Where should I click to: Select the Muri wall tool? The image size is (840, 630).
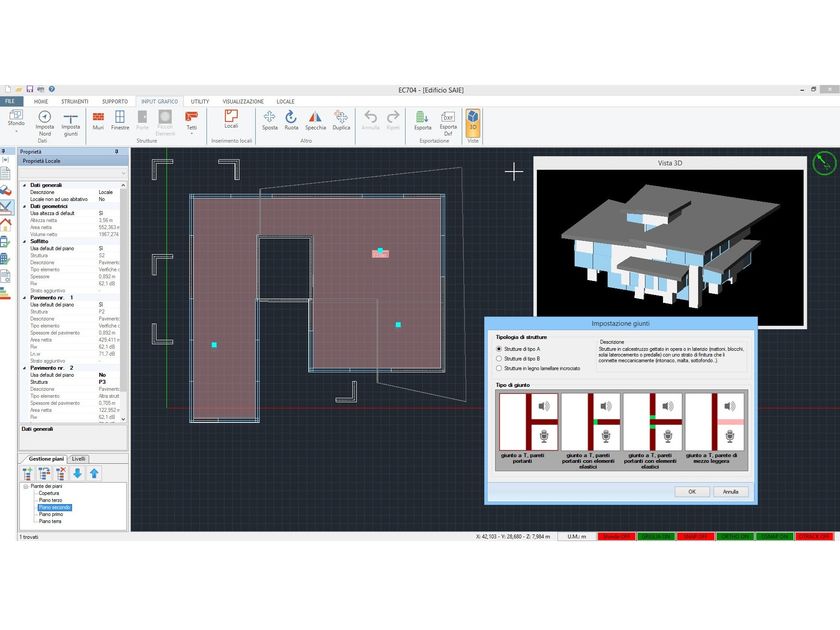tap(98, 121)
